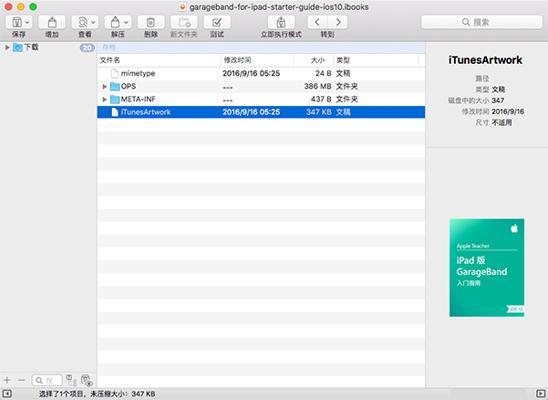
Task: Click the 搜索 search field in toolbar
Action: [x=482, y=22]
